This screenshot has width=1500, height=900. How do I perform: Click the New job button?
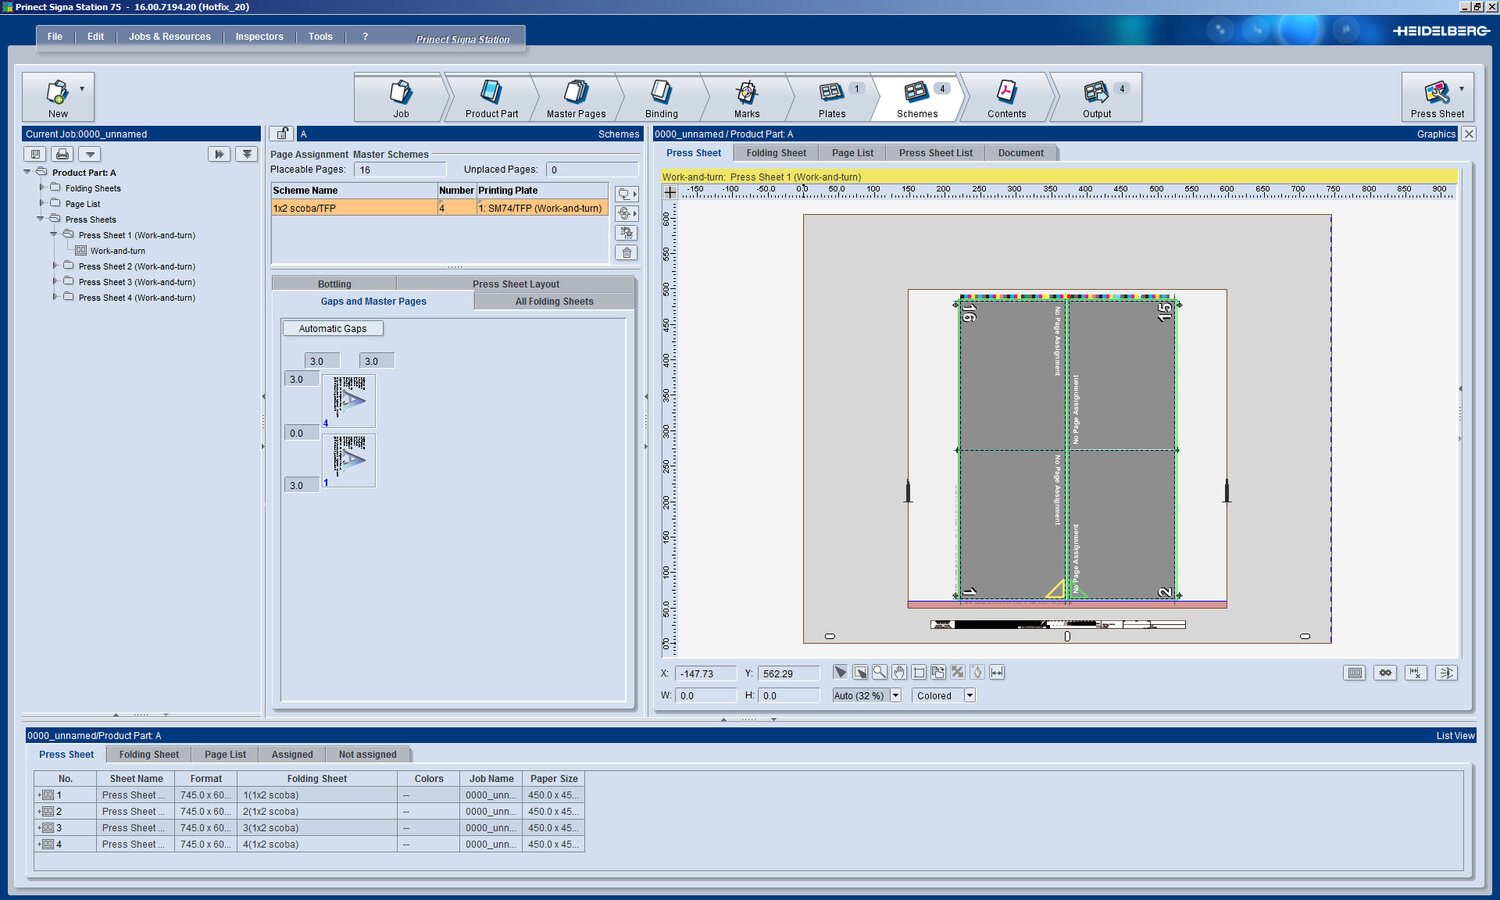click(58, 98)
